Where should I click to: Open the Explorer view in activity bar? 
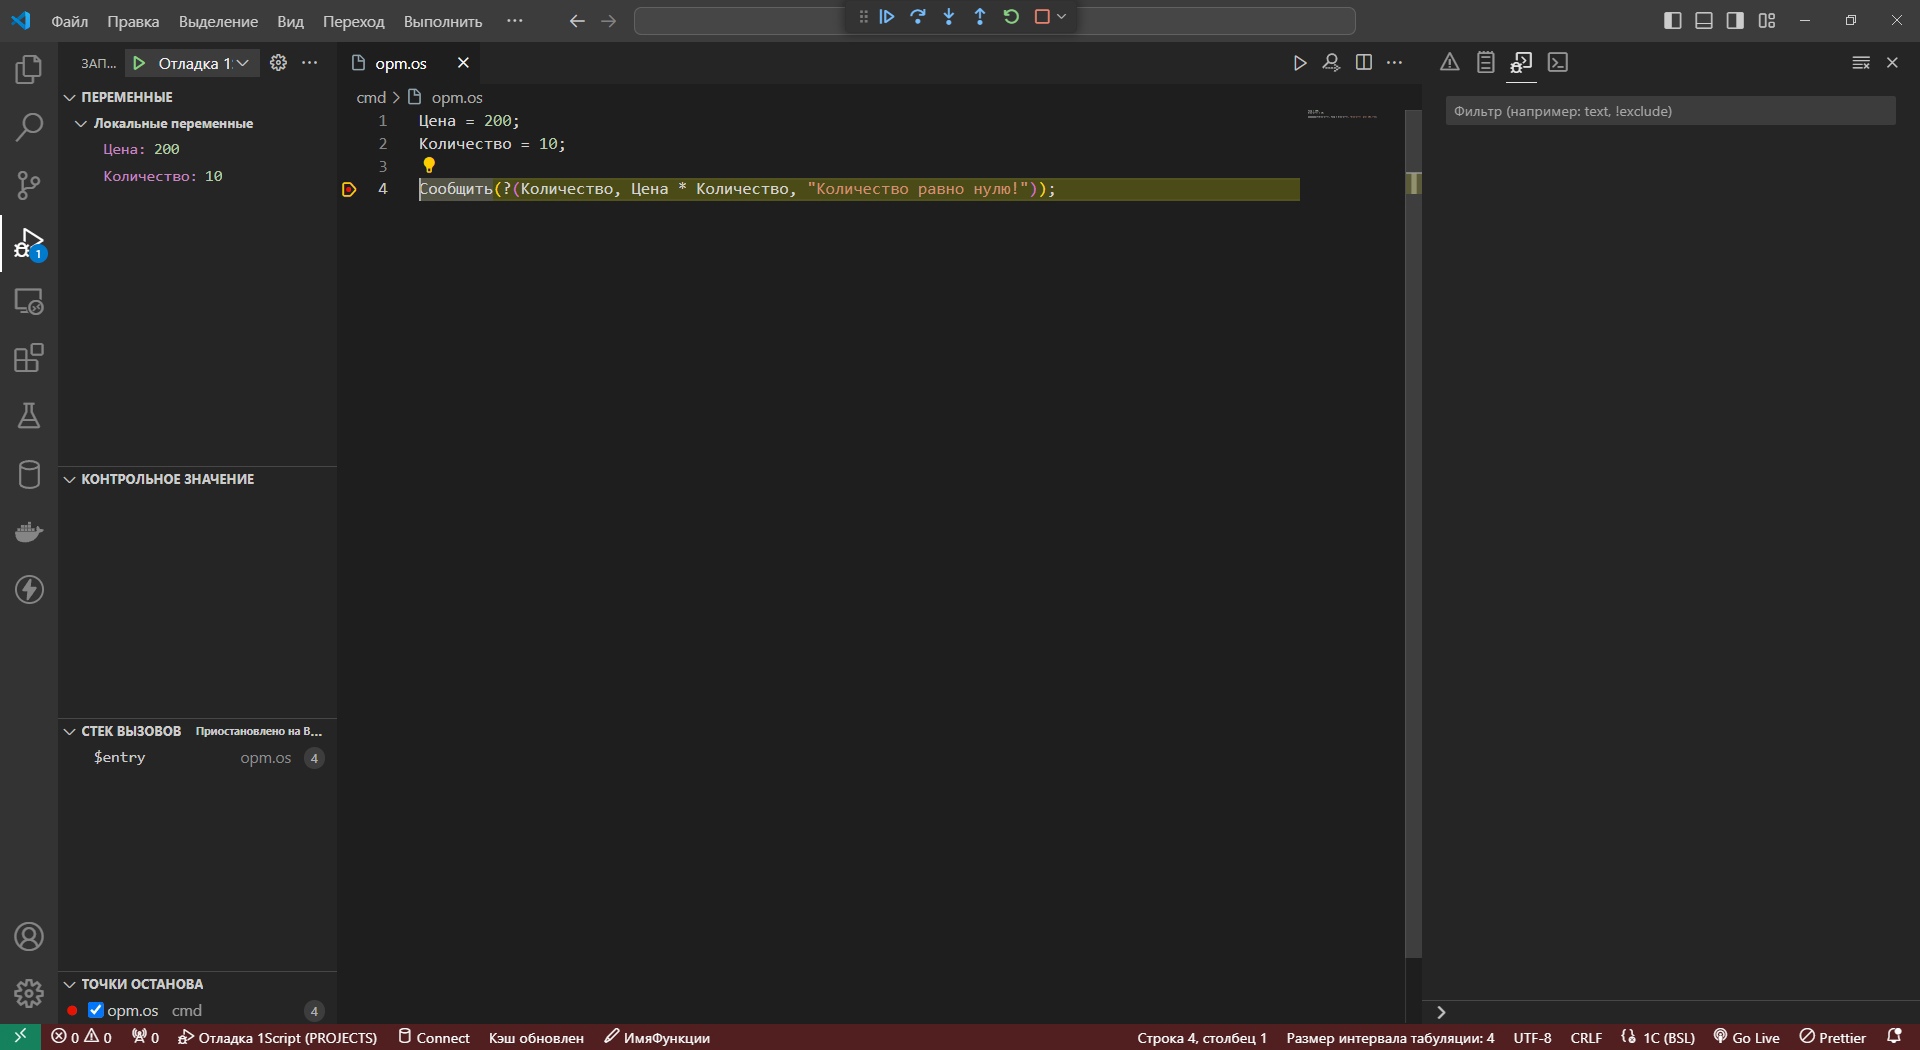[29, 69]
